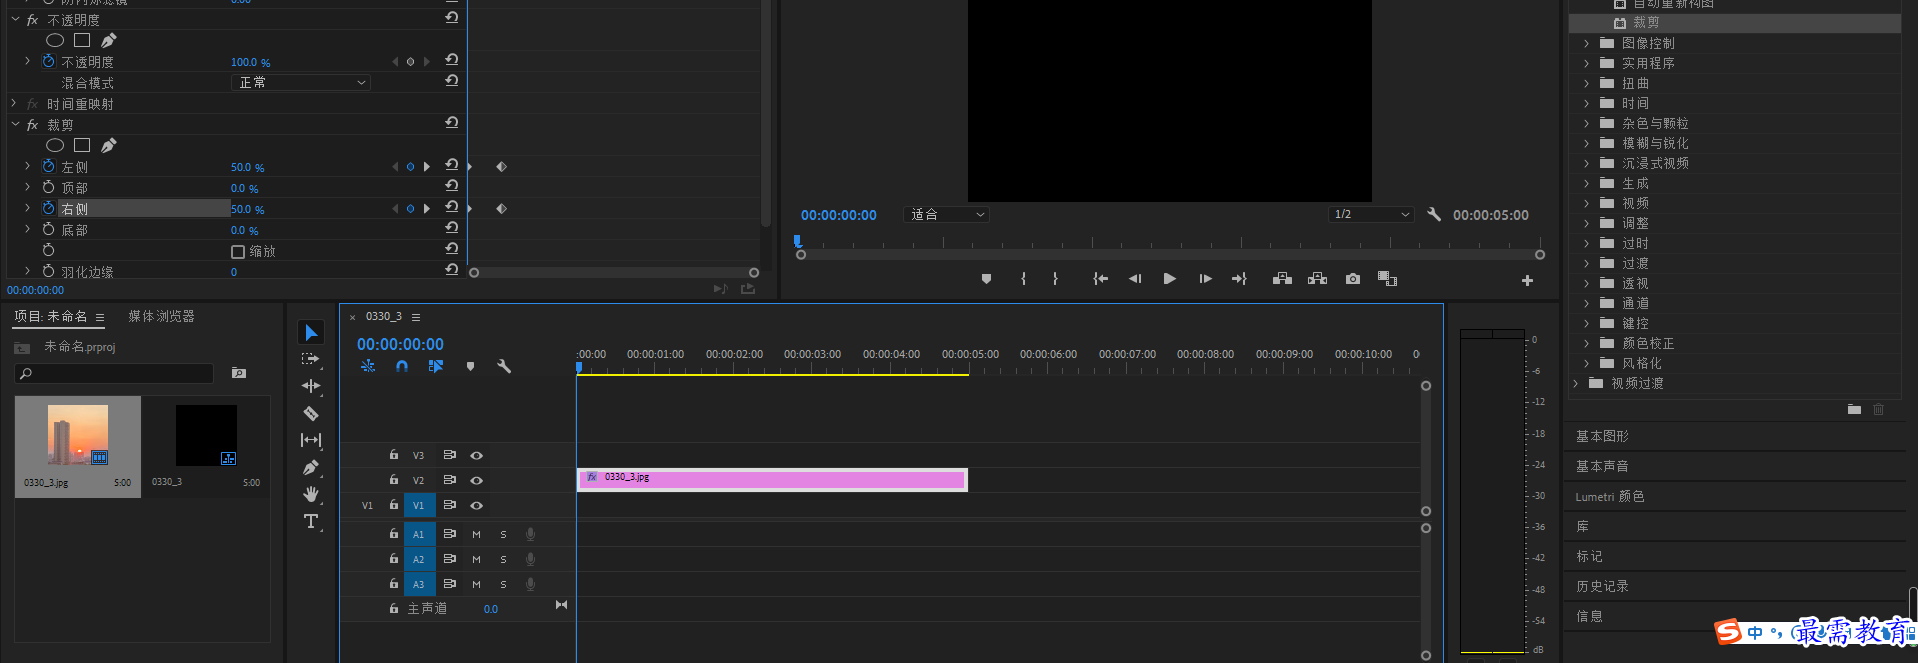Screen dimensions: 1918x663
Task: Create ellipse mask under 裁剪 effect
Action: (x=55, y=145)
